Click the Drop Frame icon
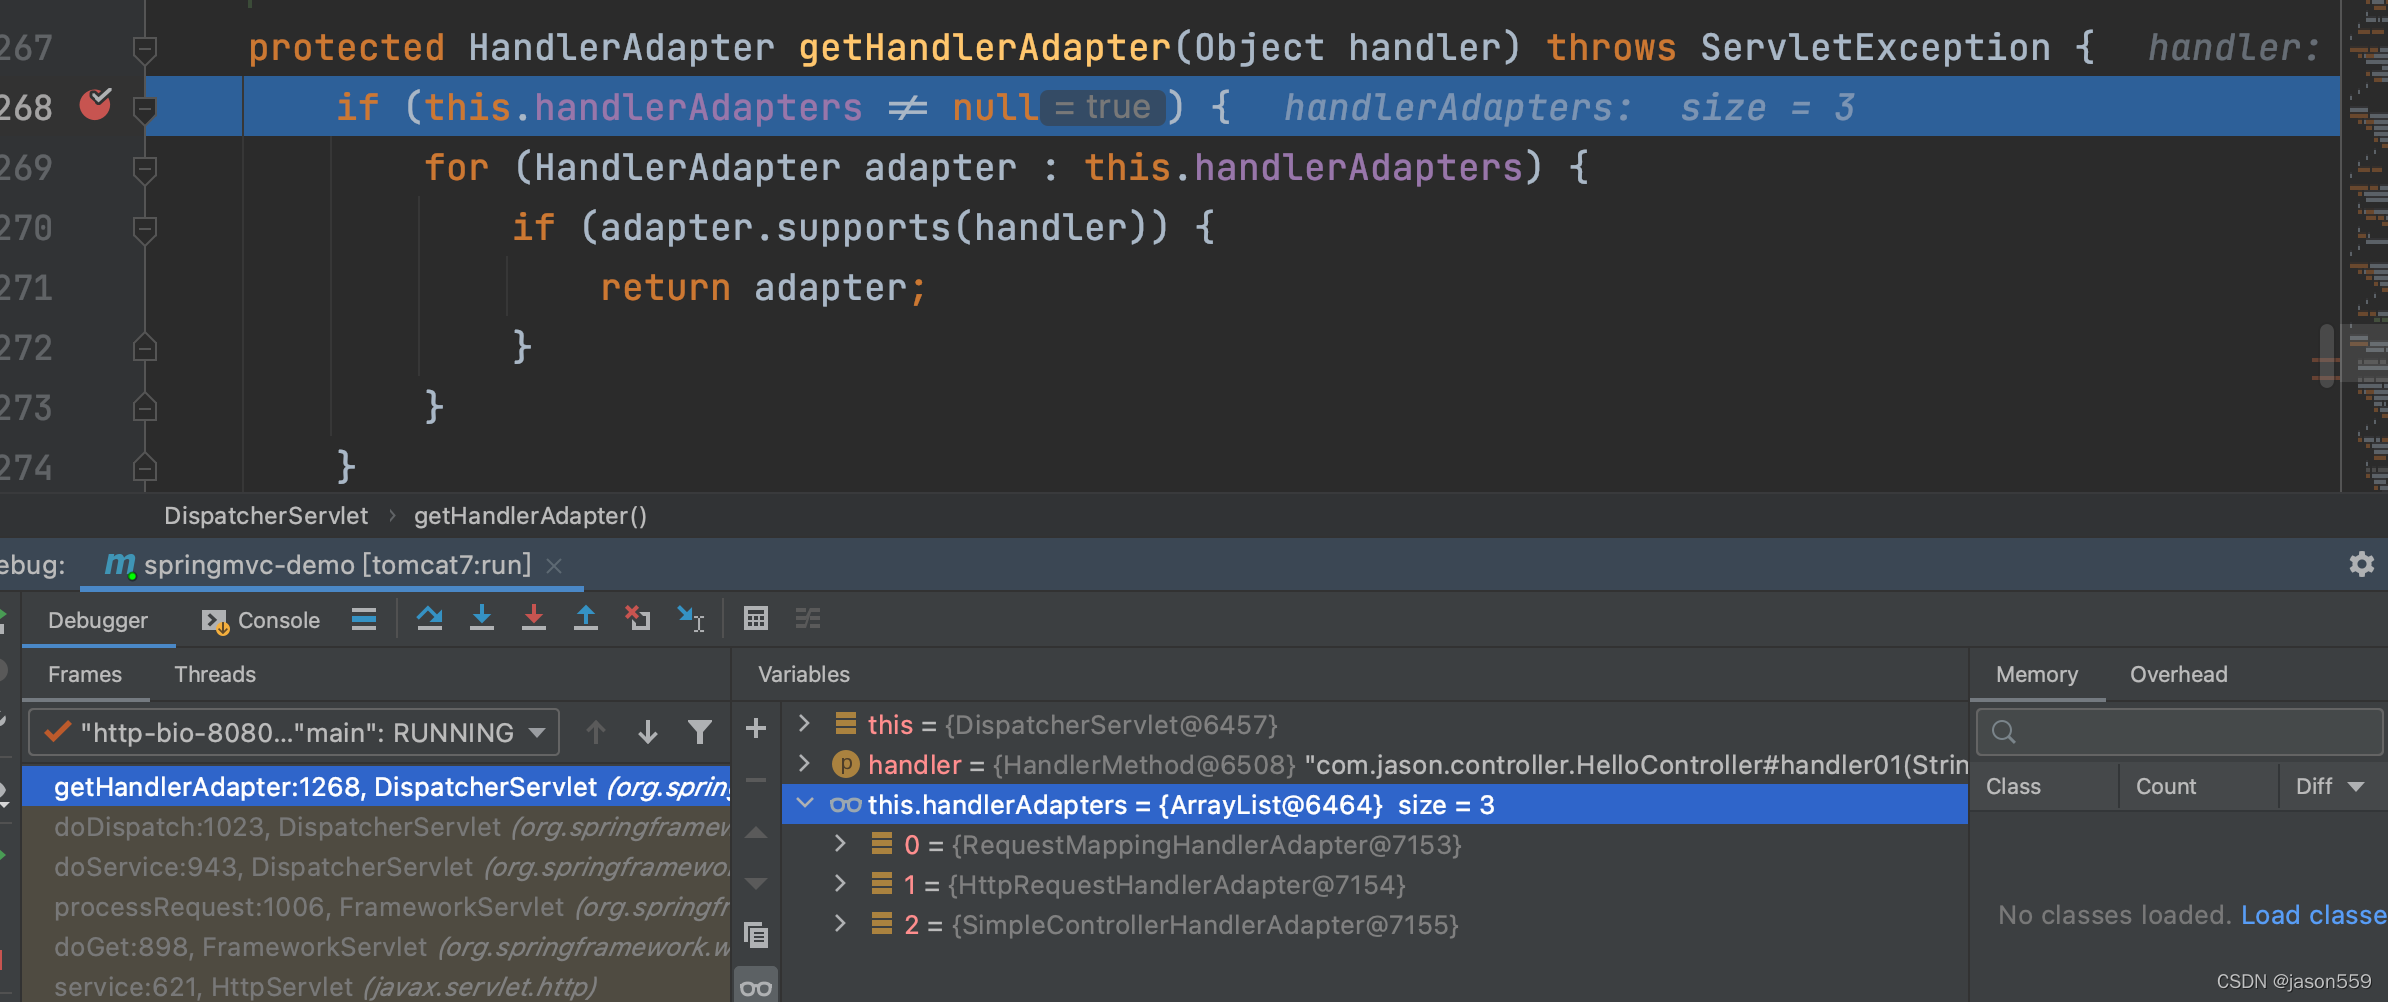 [x=638, y=619]
